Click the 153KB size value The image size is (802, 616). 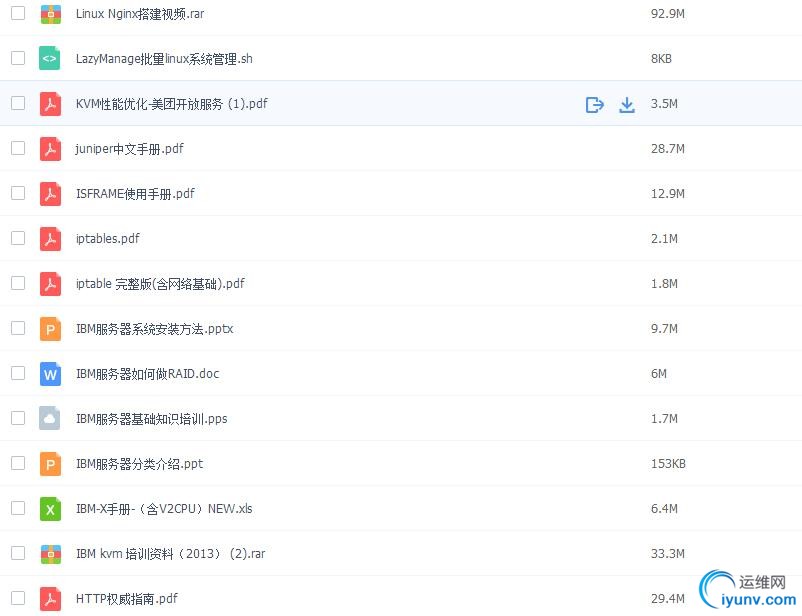[668, 464]
